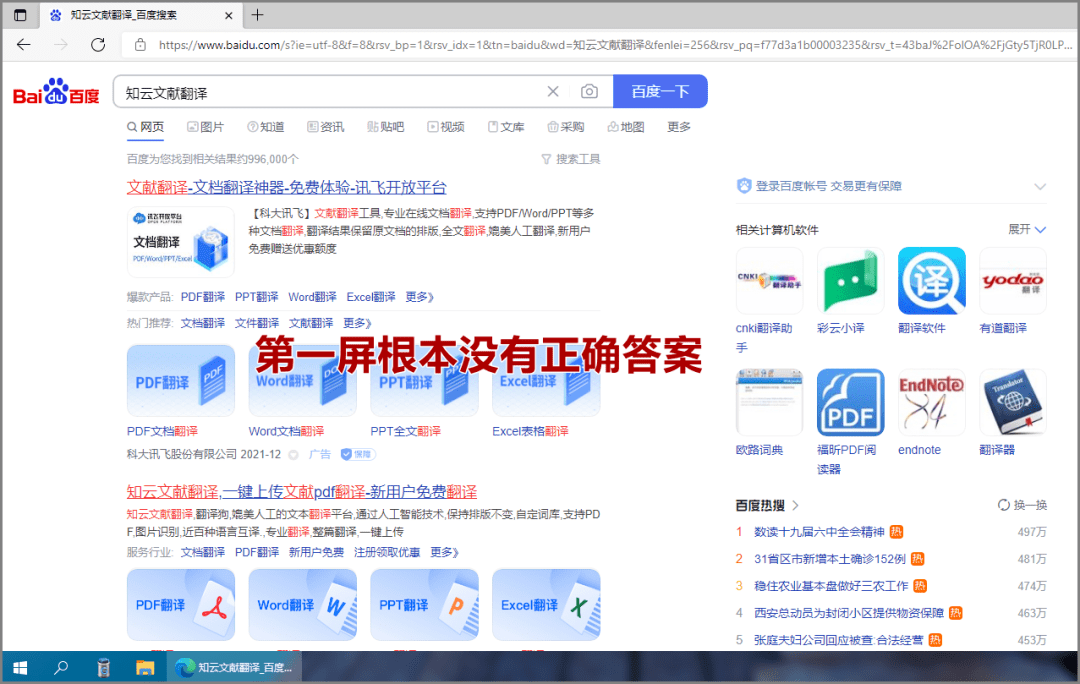The width and height of the screenshot is (1080, 684).
Task: Open hot search 31省区市新增本土确诊152例
Action: pyautogui.click(x=829, y=559)
